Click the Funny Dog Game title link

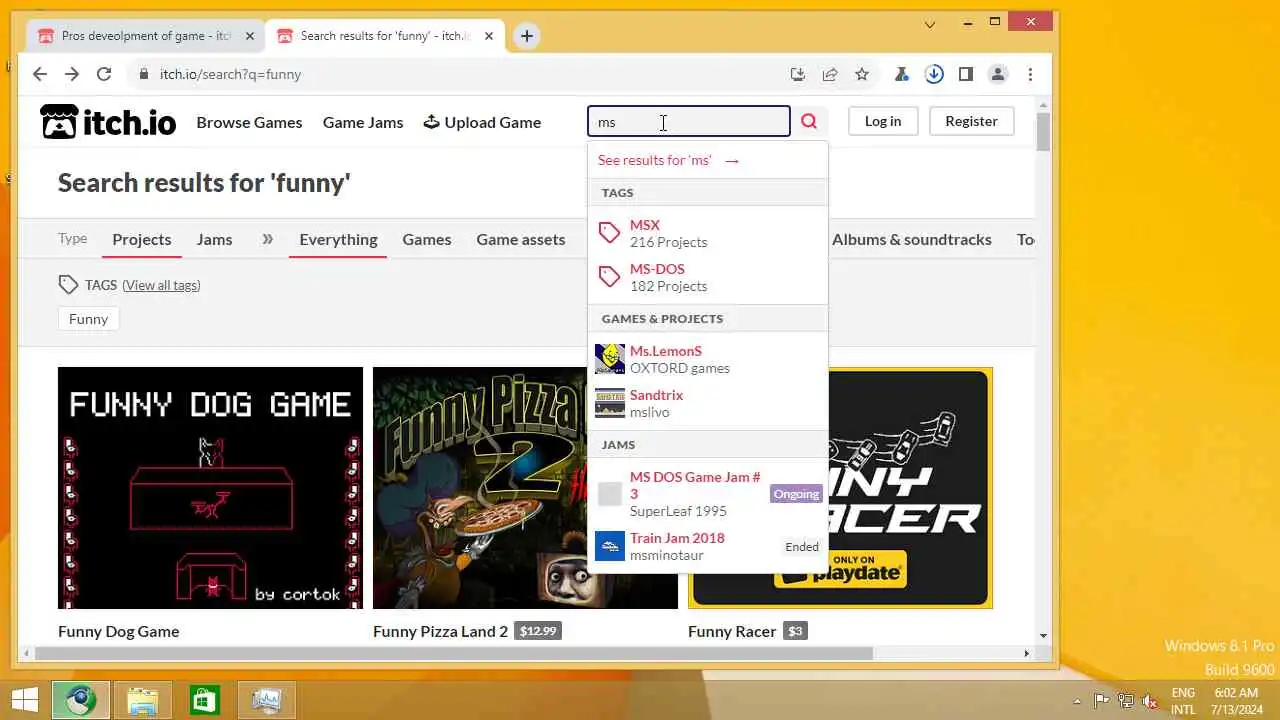click(x=118, y=631)
